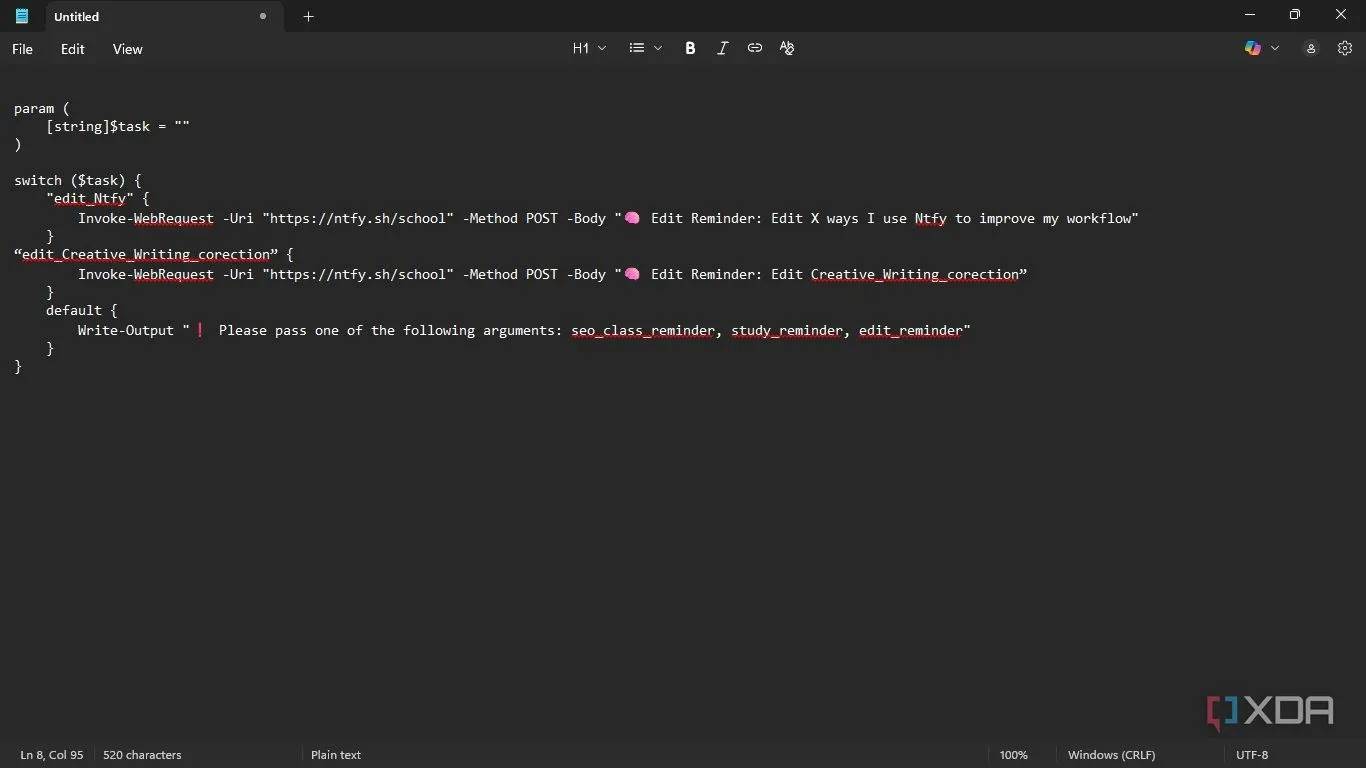1366x768 pixels.
Task: Toggle italic formatting
Action: (x=722, y=48)
